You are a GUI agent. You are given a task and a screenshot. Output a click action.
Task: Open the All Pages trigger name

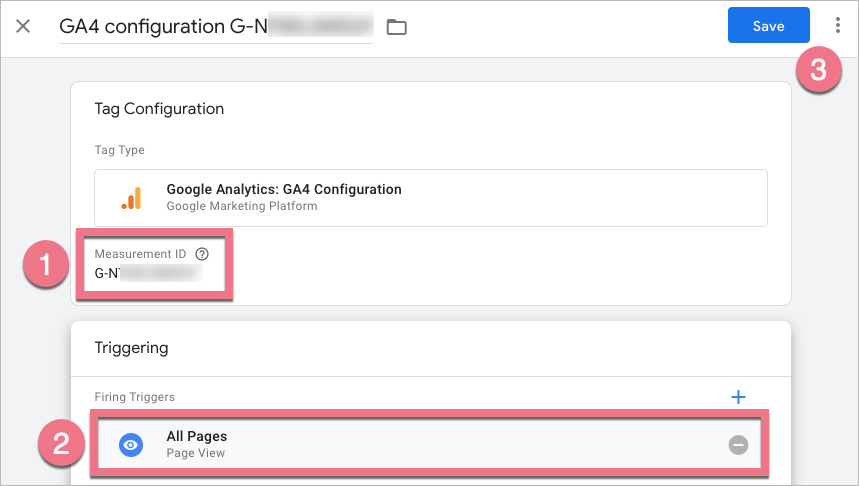197,437
